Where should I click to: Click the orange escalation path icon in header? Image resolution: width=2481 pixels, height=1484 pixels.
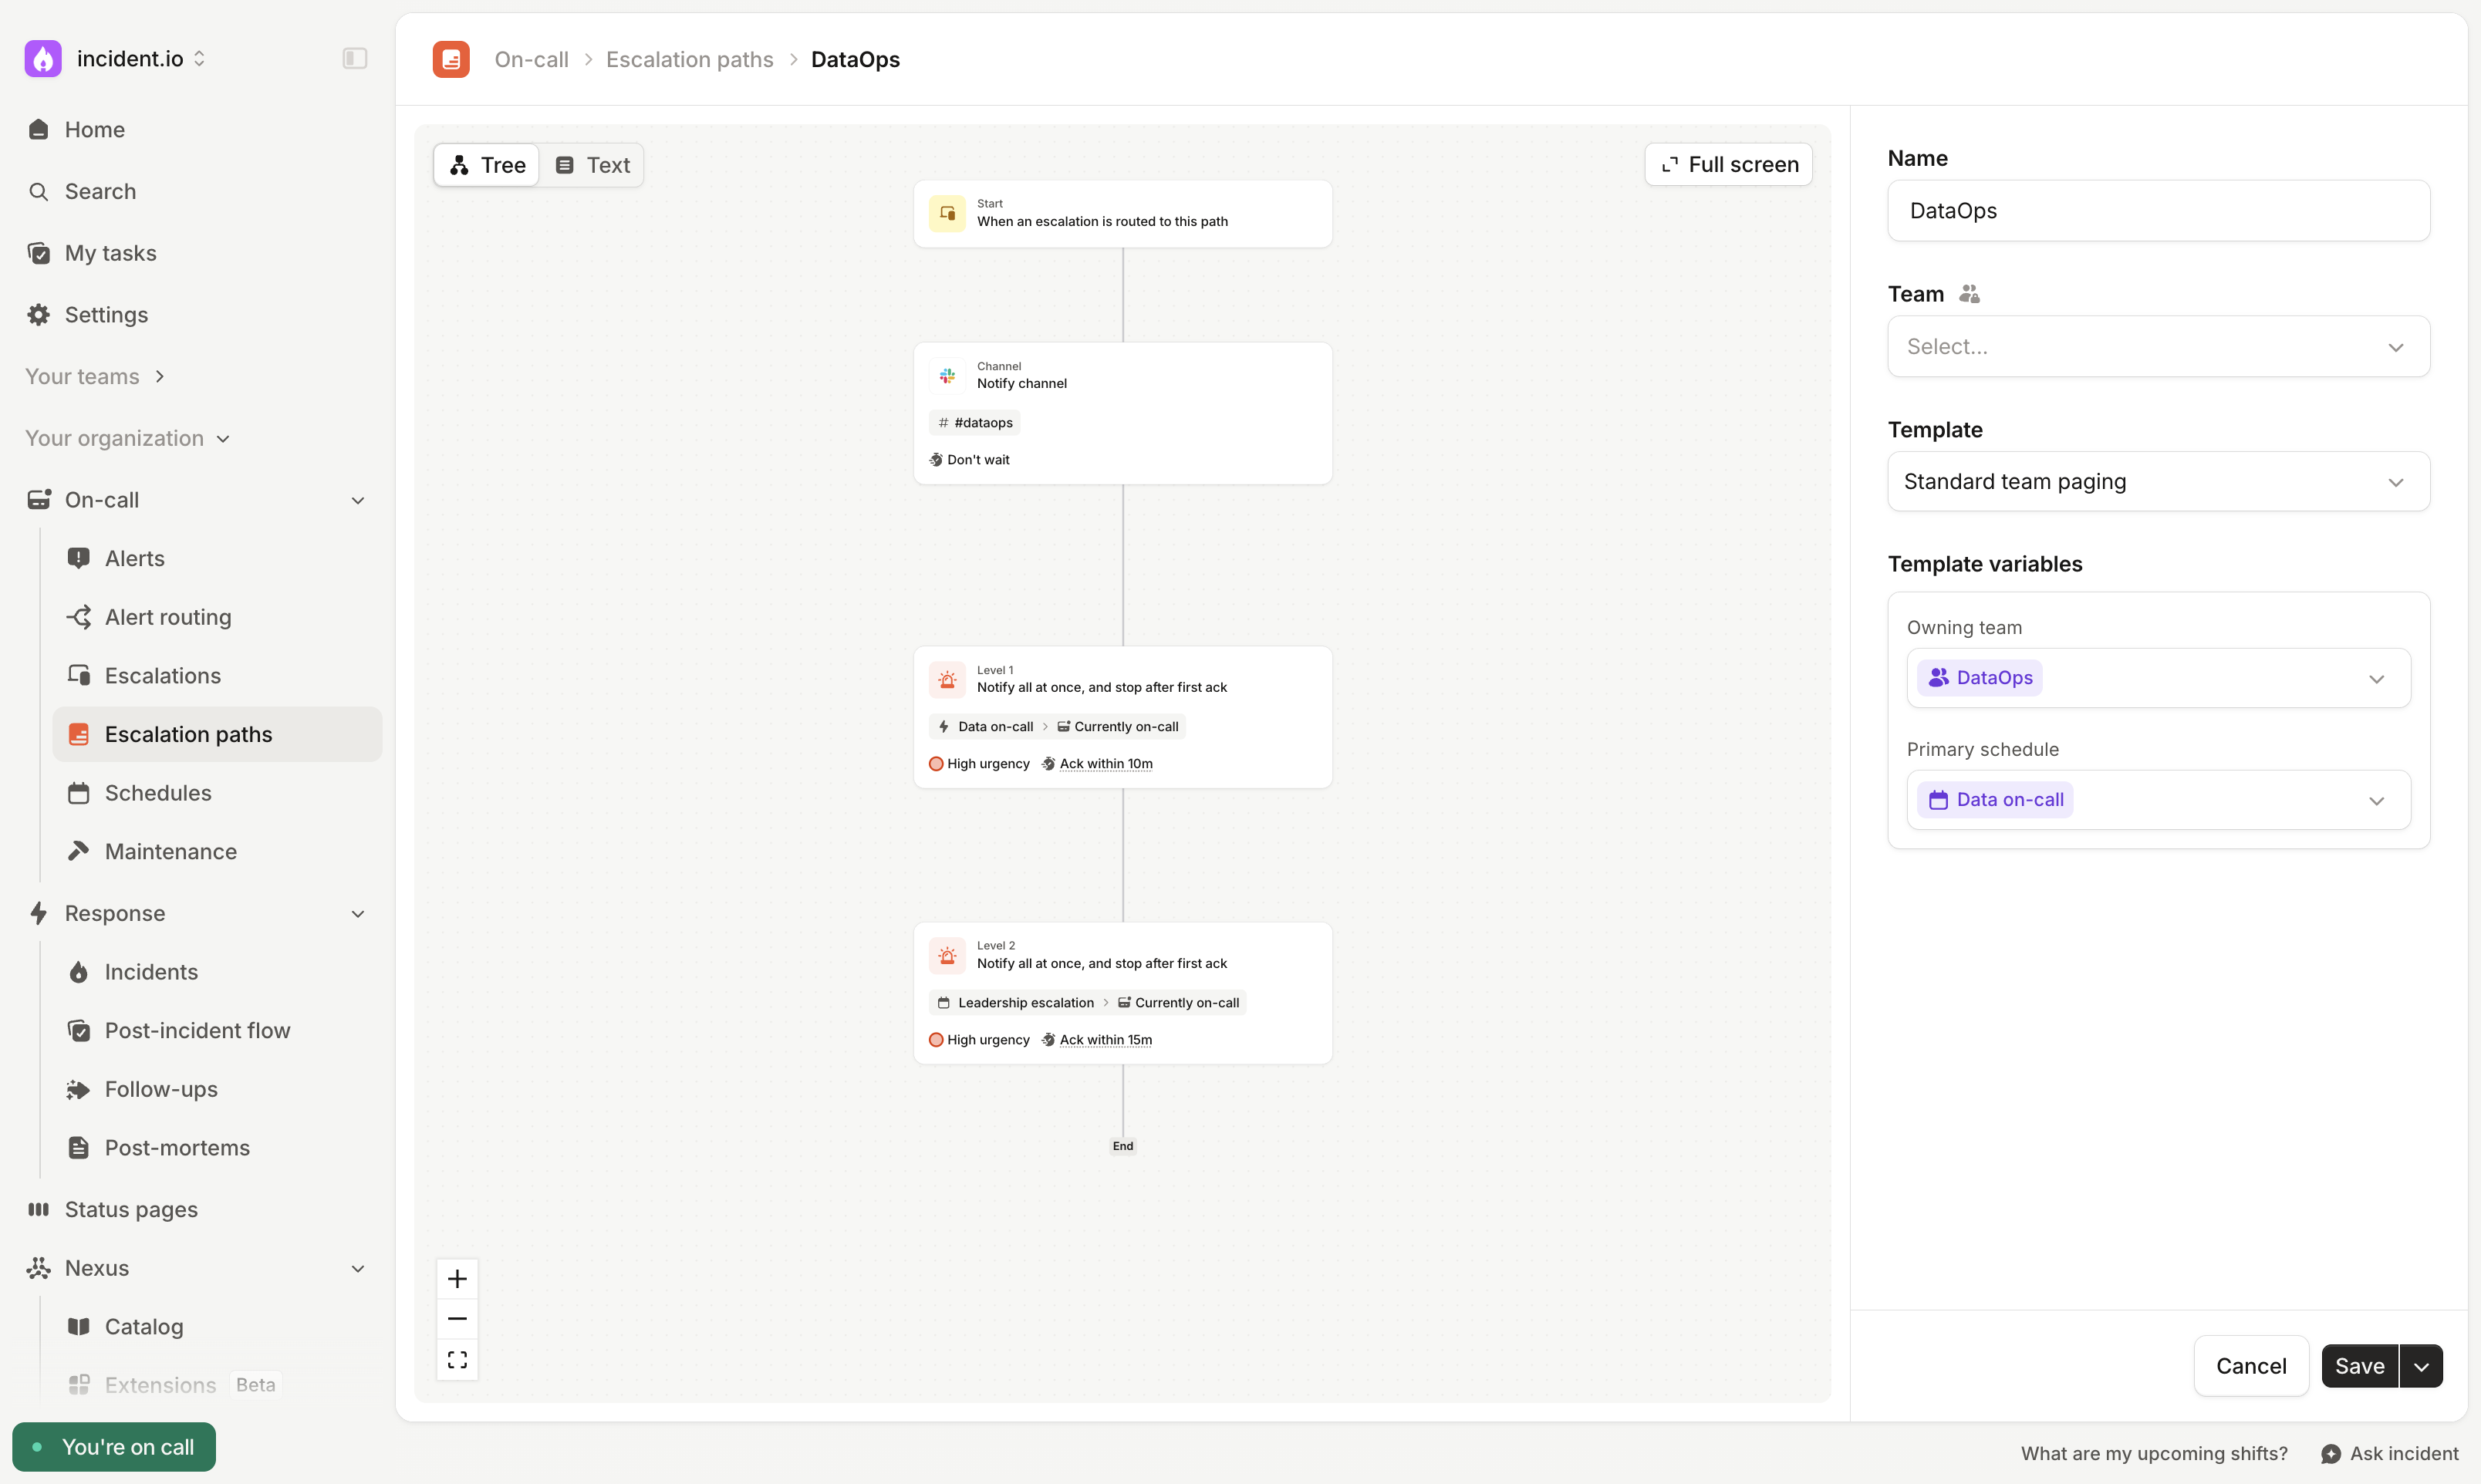tap(451, 59)
